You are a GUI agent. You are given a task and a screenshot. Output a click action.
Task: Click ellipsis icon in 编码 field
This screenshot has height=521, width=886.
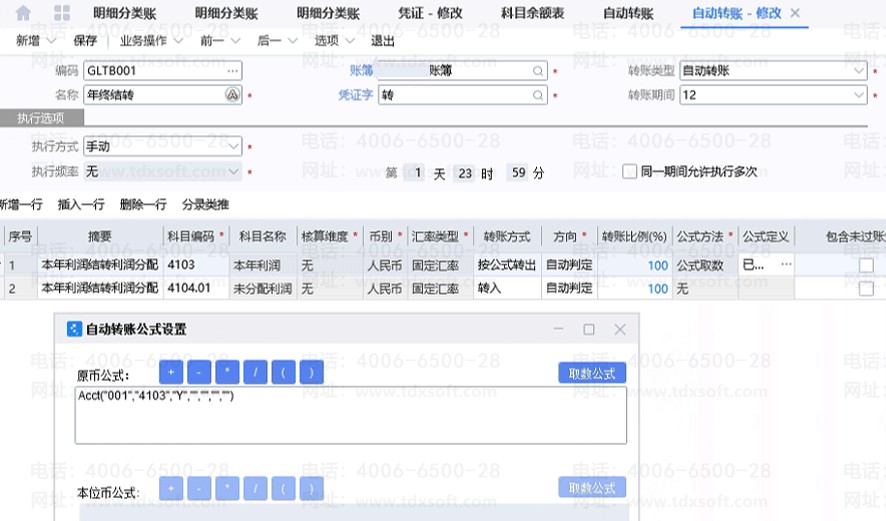(233, 71)
